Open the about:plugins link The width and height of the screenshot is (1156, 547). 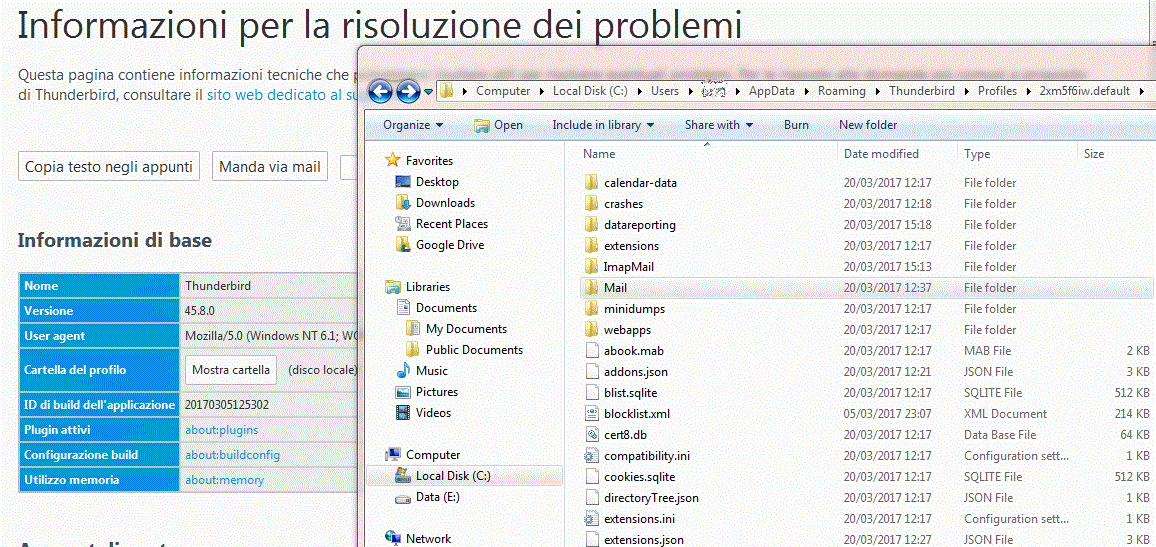(221, 430)
